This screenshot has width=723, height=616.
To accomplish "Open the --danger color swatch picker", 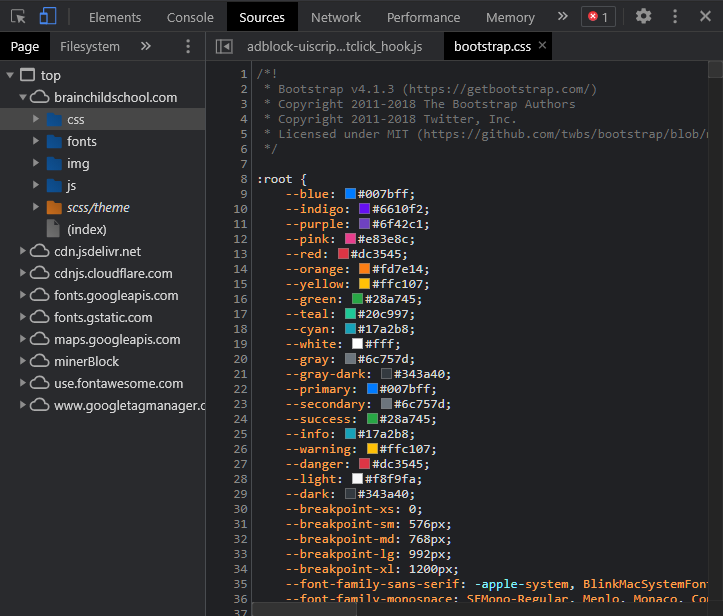I will (x=365, y=464).
